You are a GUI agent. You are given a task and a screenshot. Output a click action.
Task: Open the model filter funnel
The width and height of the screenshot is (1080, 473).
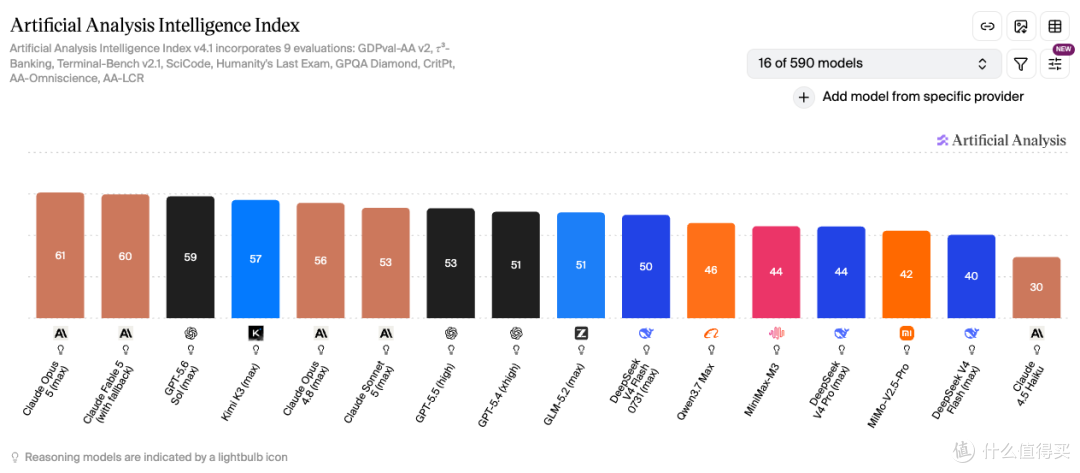point(1021,64)
